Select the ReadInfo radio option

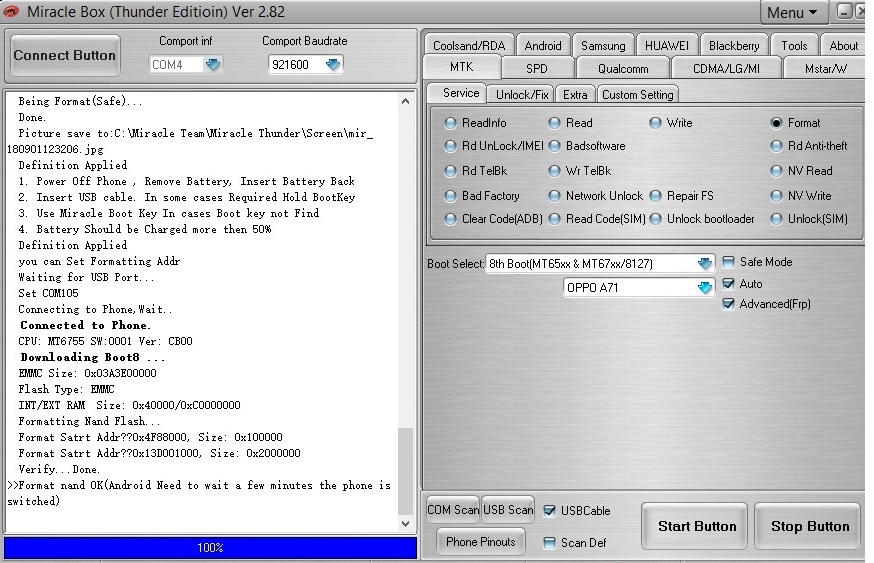(450, 123)
